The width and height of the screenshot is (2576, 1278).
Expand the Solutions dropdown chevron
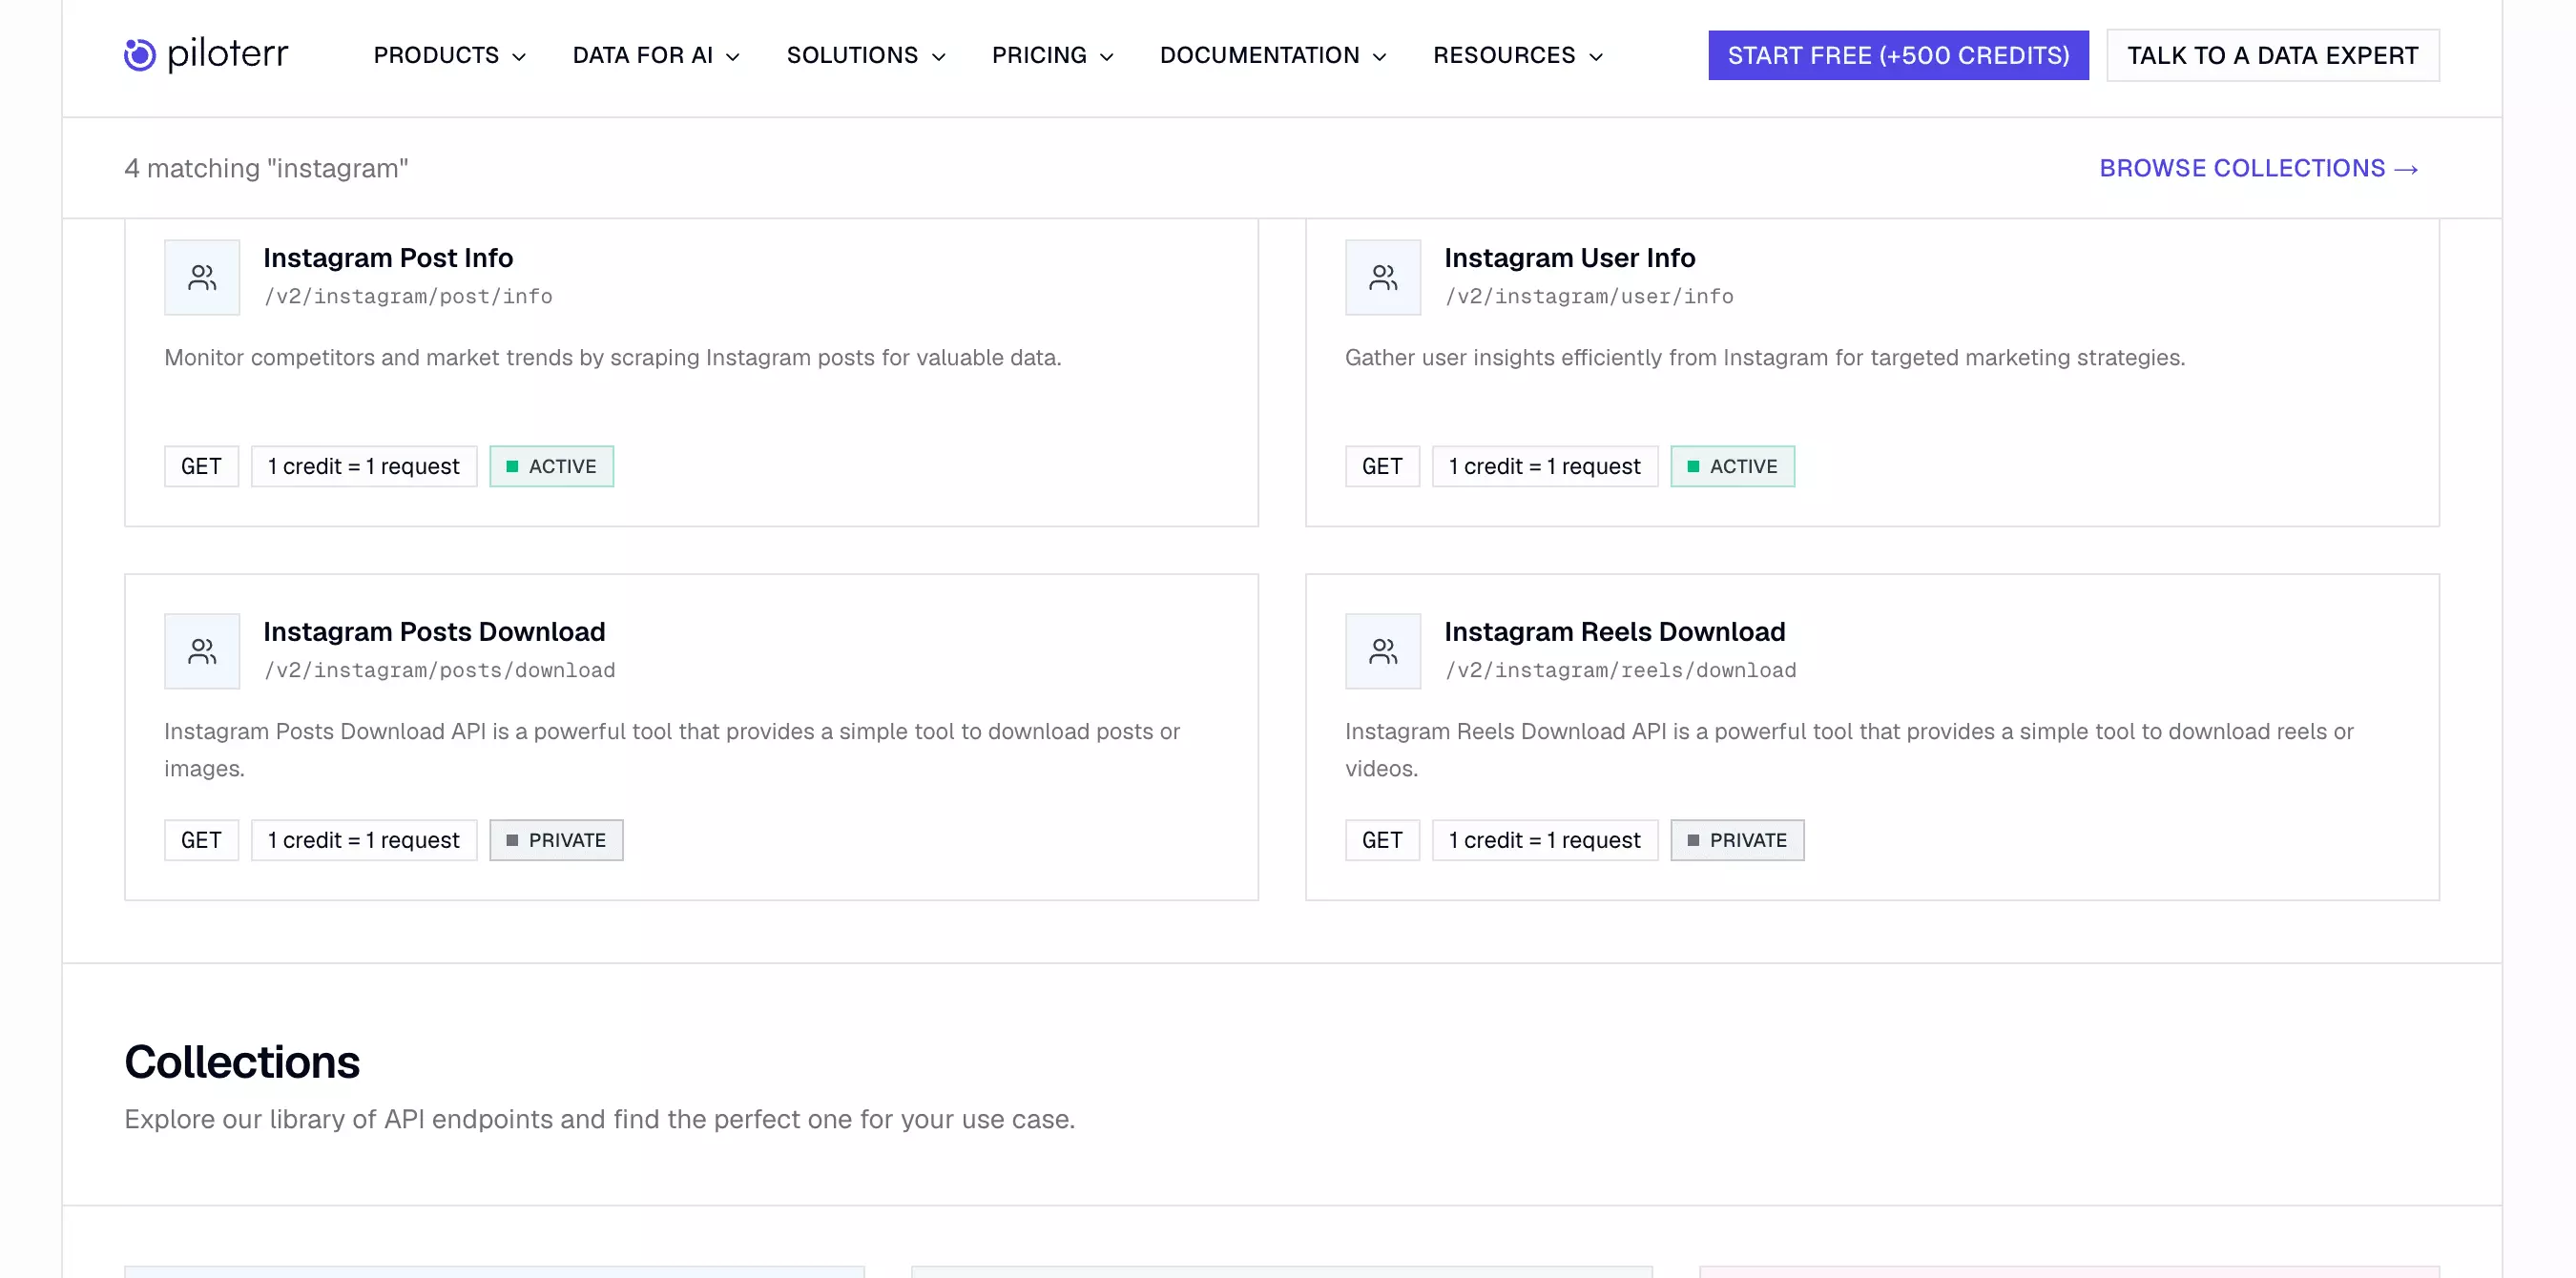click(938, 57)
